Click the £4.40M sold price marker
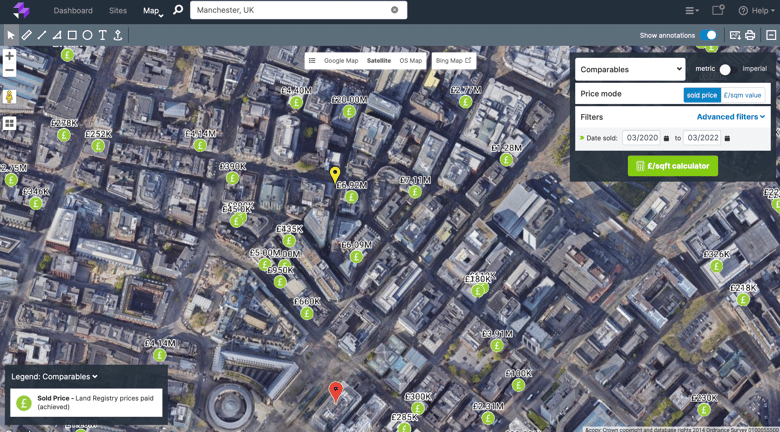 (x=296, y=103)
